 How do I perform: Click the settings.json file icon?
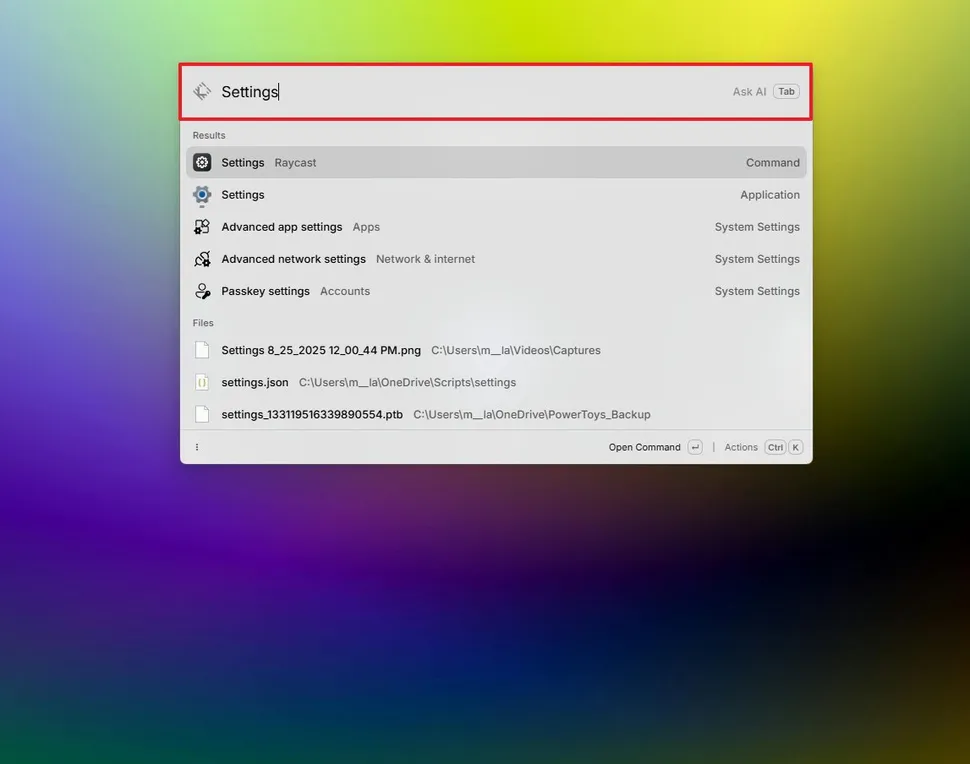[202, 382]
